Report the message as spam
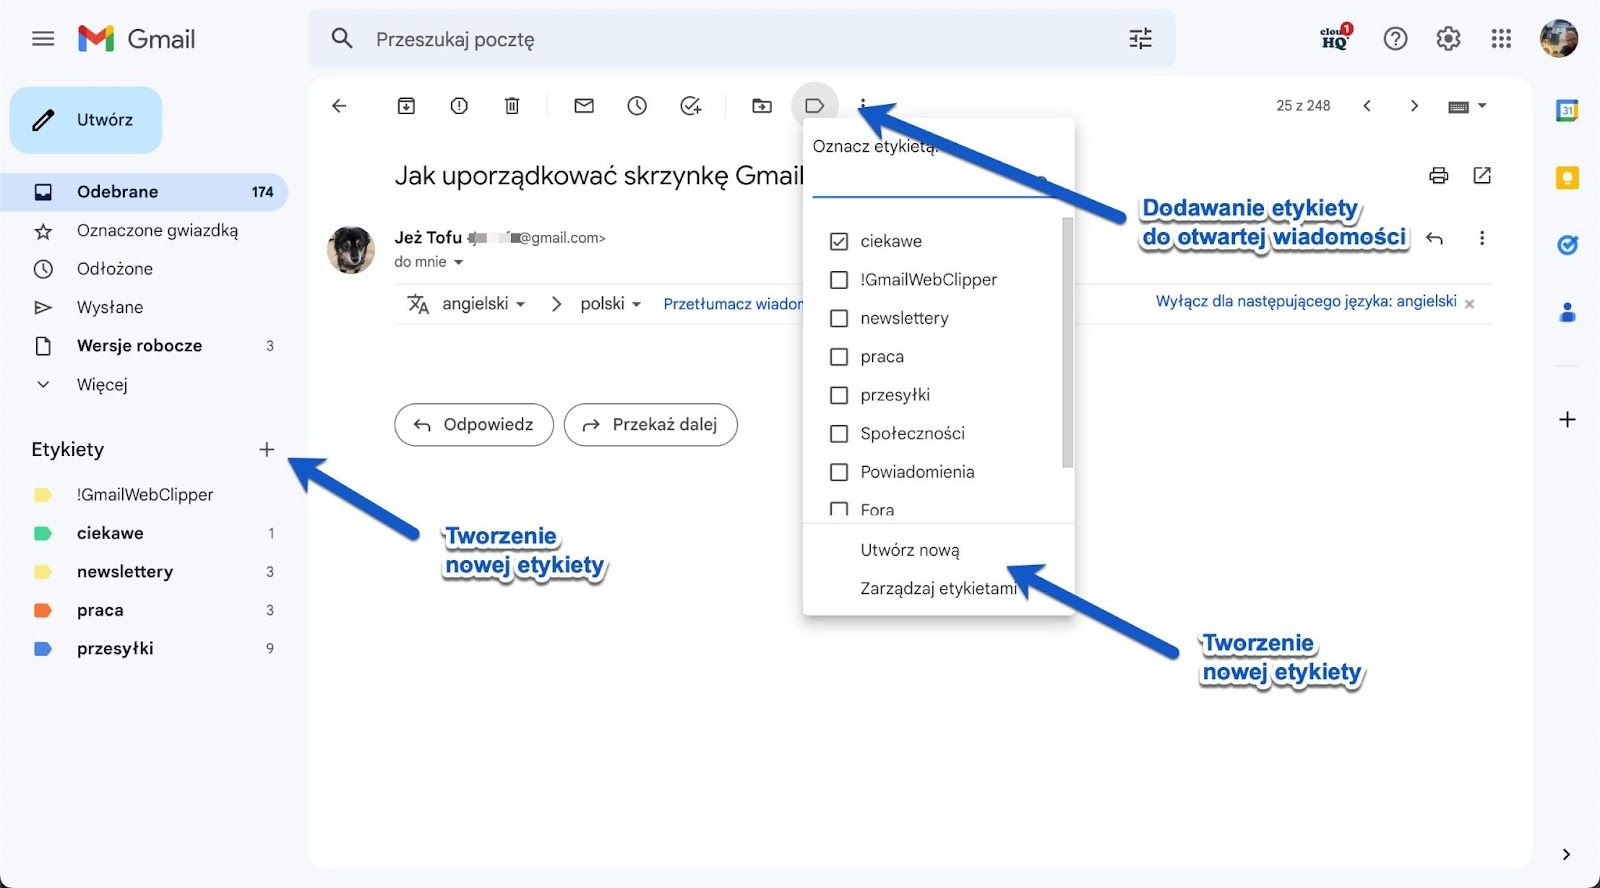This screenshot has width=1600, height=888. (459, 106)
